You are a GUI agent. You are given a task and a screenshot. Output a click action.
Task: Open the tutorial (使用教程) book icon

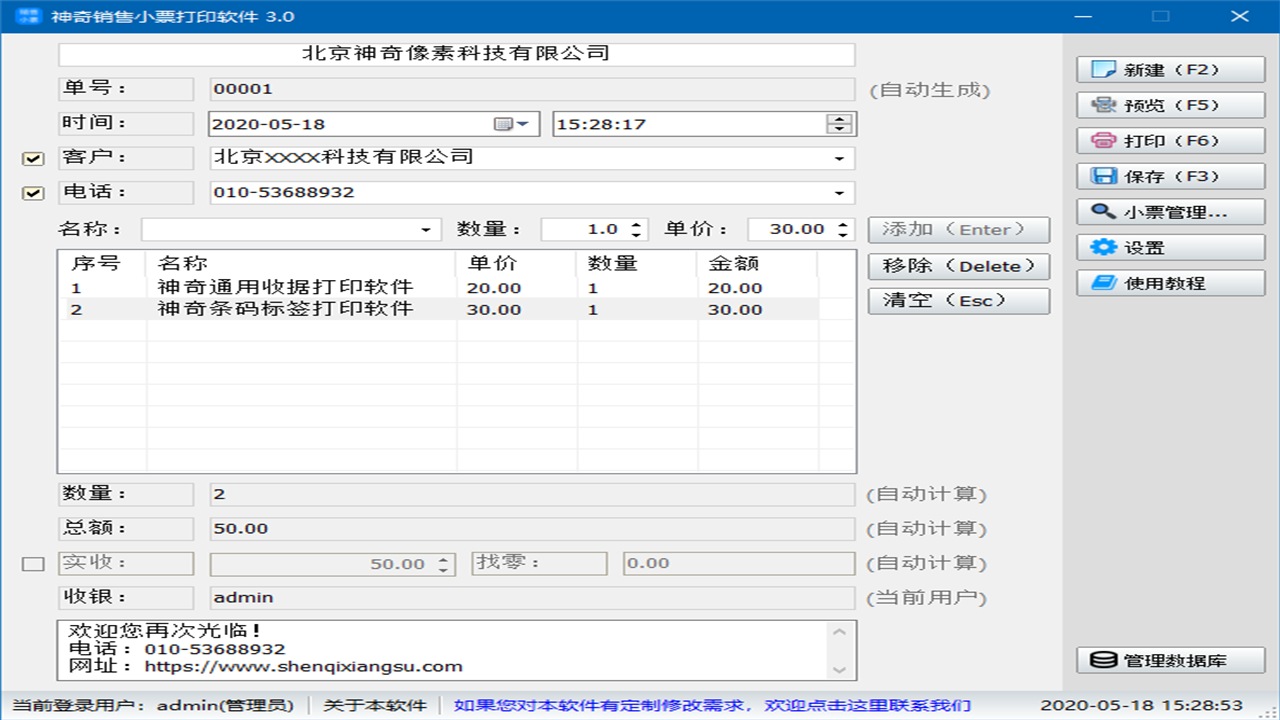pyautogui.click(x=1104, y=283)
